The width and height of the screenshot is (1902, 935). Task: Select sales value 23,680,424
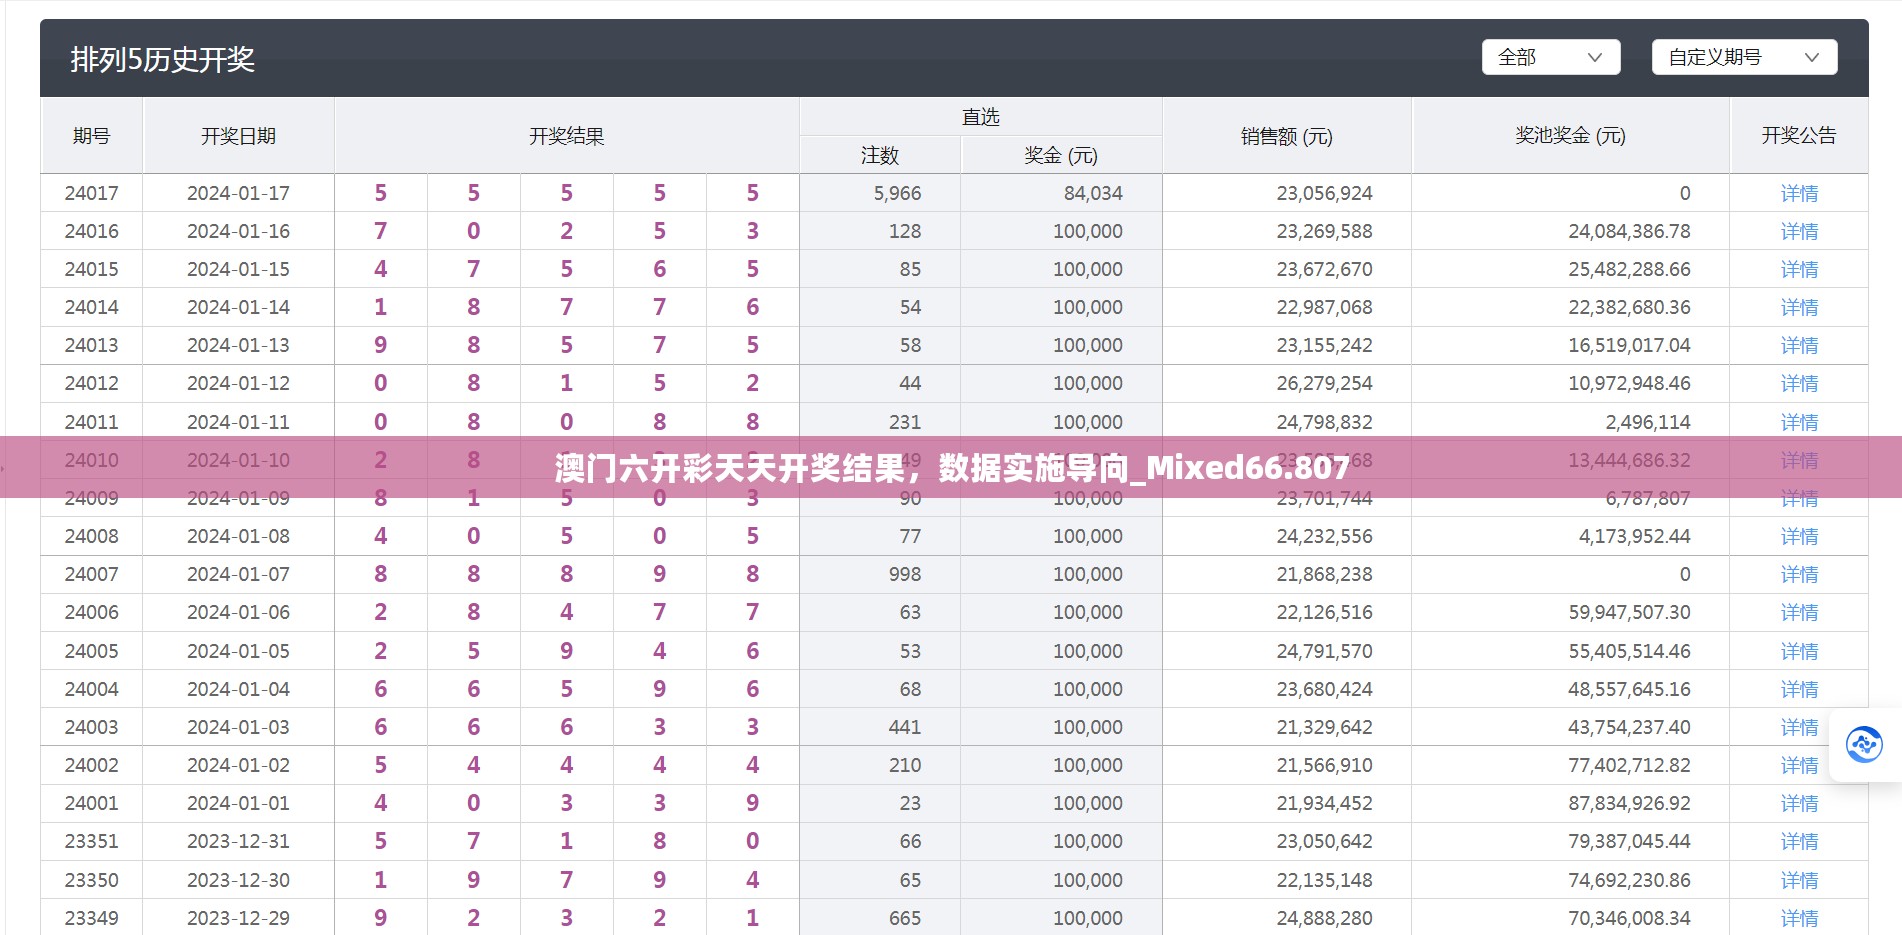(x=1324, y=689)
